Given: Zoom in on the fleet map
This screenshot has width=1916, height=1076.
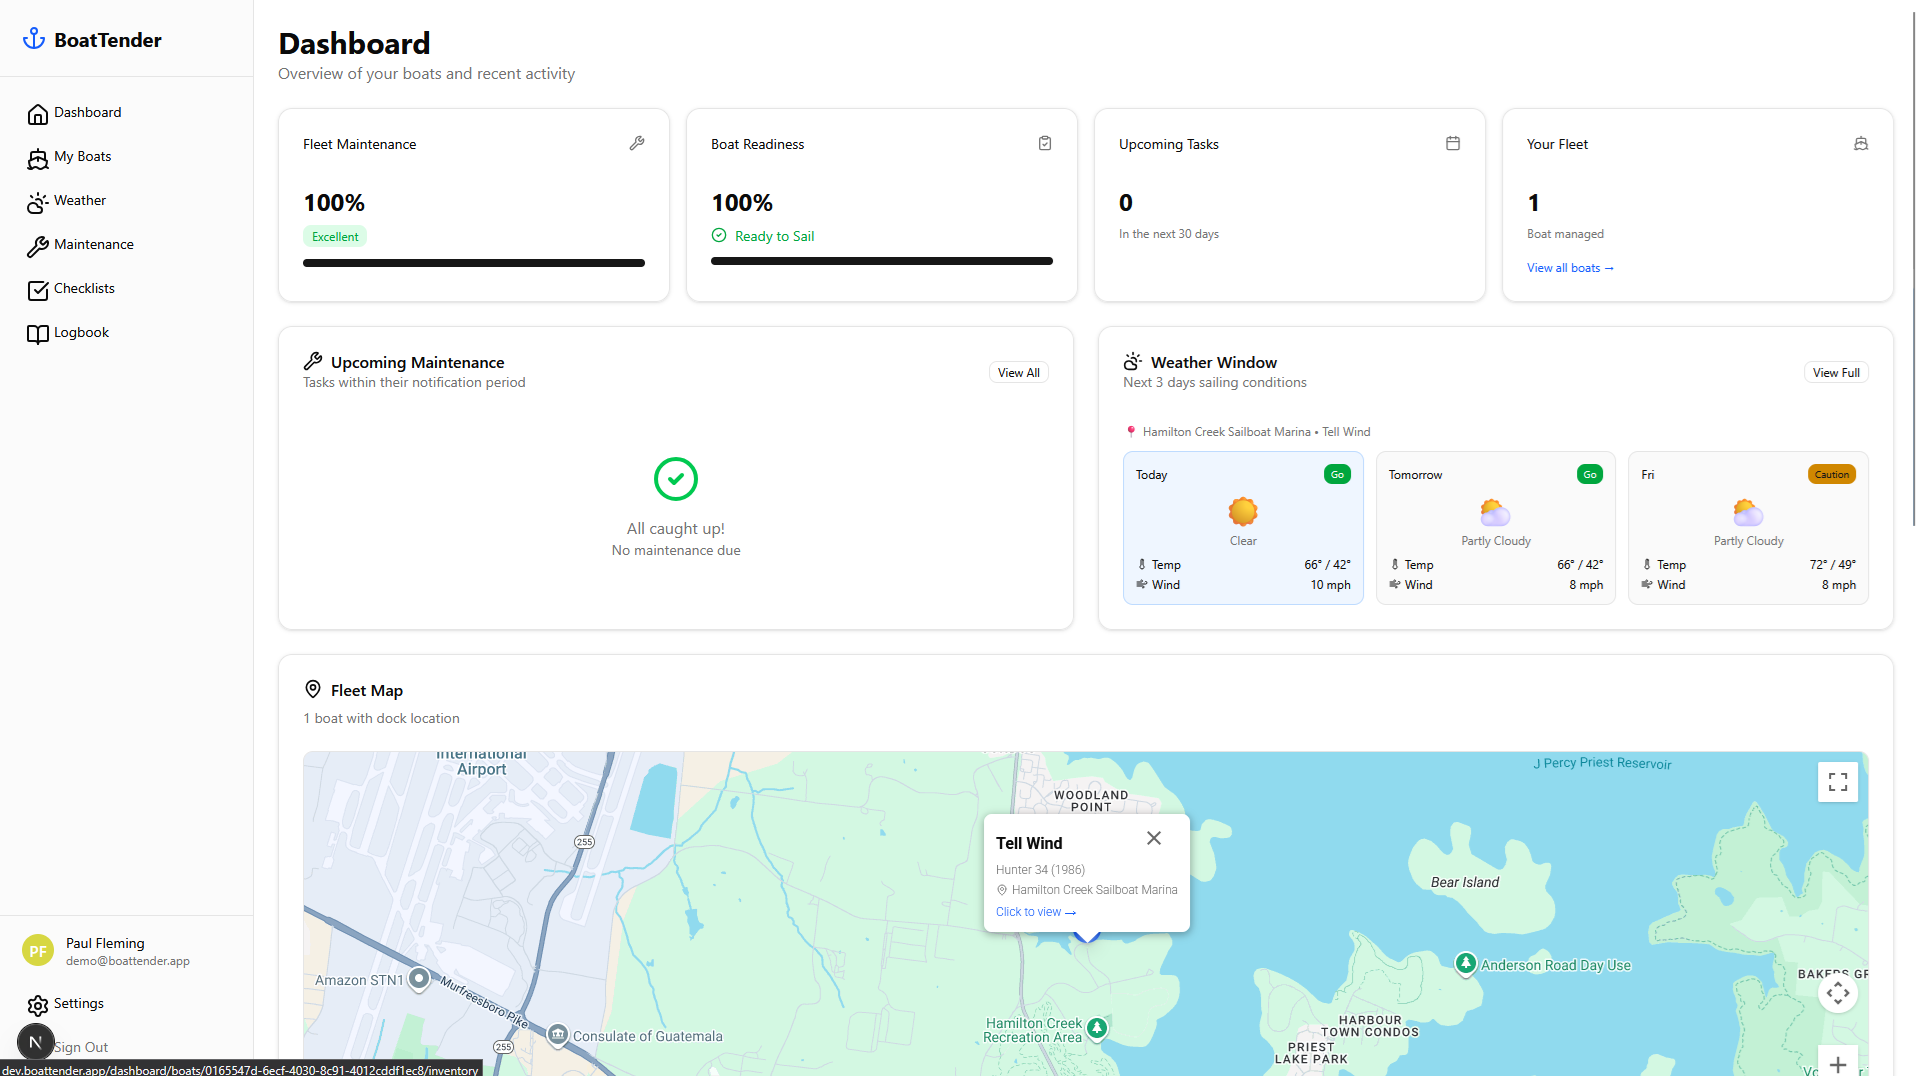Looking at the screenshot, I should [1837, 1064].
